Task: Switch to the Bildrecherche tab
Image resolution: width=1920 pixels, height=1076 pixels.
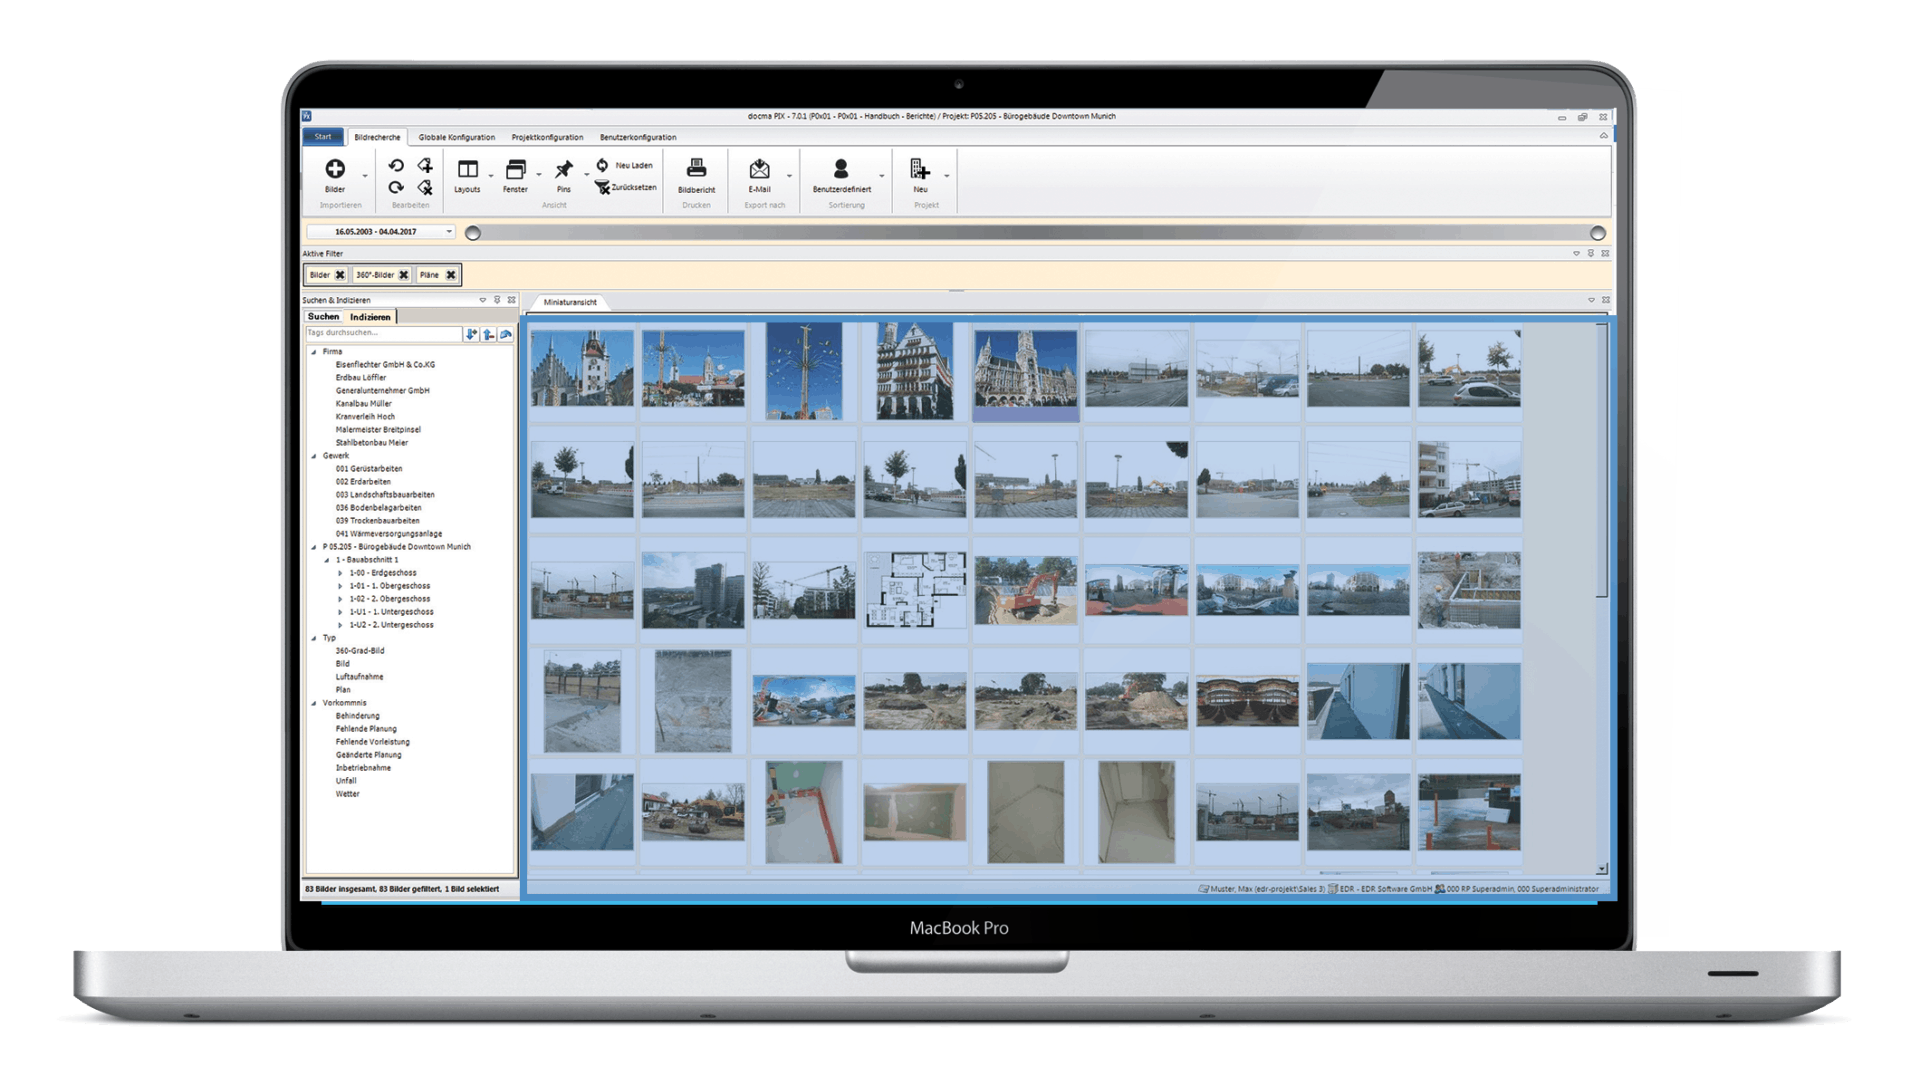Action: tap(377, 137)
